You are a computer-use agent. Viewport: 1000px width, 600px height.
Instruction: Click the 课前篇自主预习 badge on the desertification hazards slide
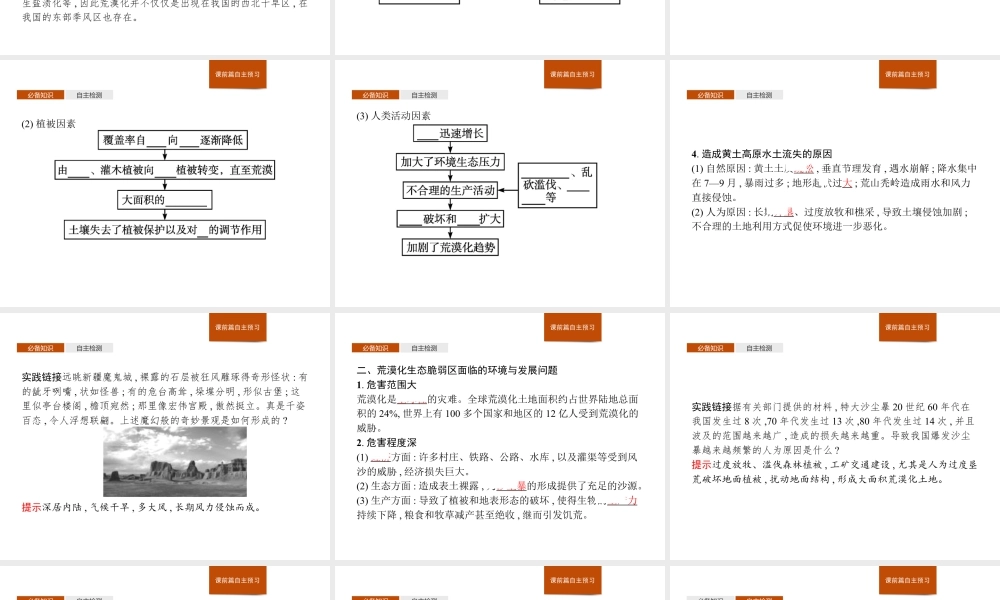click(x=570, y=327)
